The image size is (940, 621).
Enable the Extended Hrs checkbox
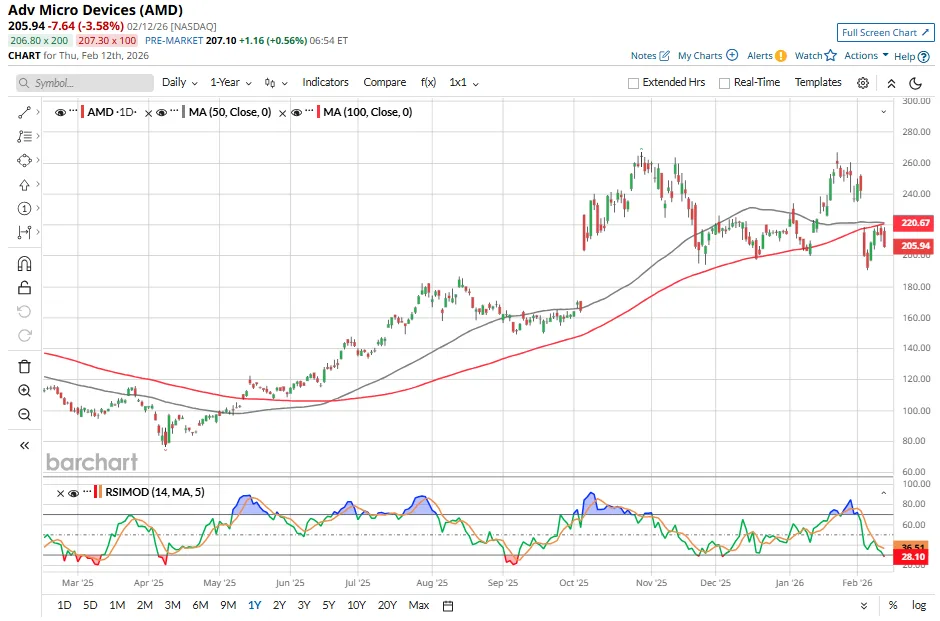[633, 83]
